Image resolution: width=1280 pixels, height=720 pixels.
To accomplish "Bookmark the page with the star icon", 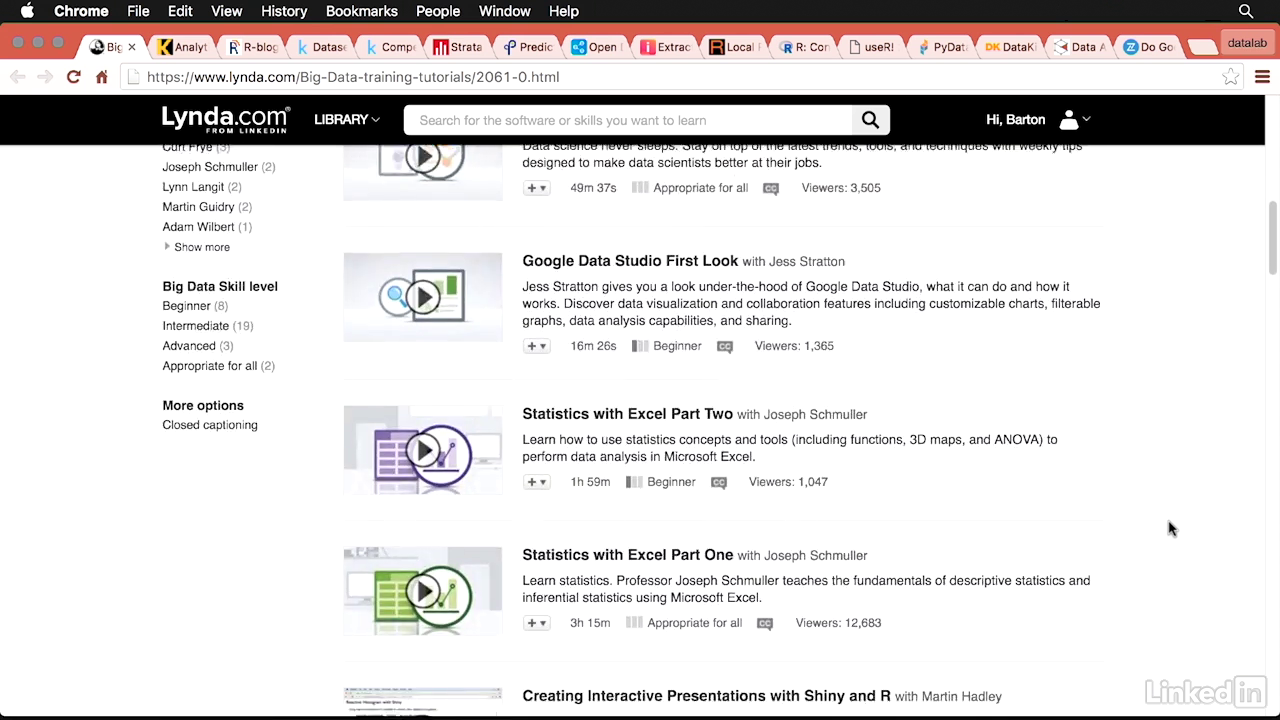I will click(x=1230, y=77).
